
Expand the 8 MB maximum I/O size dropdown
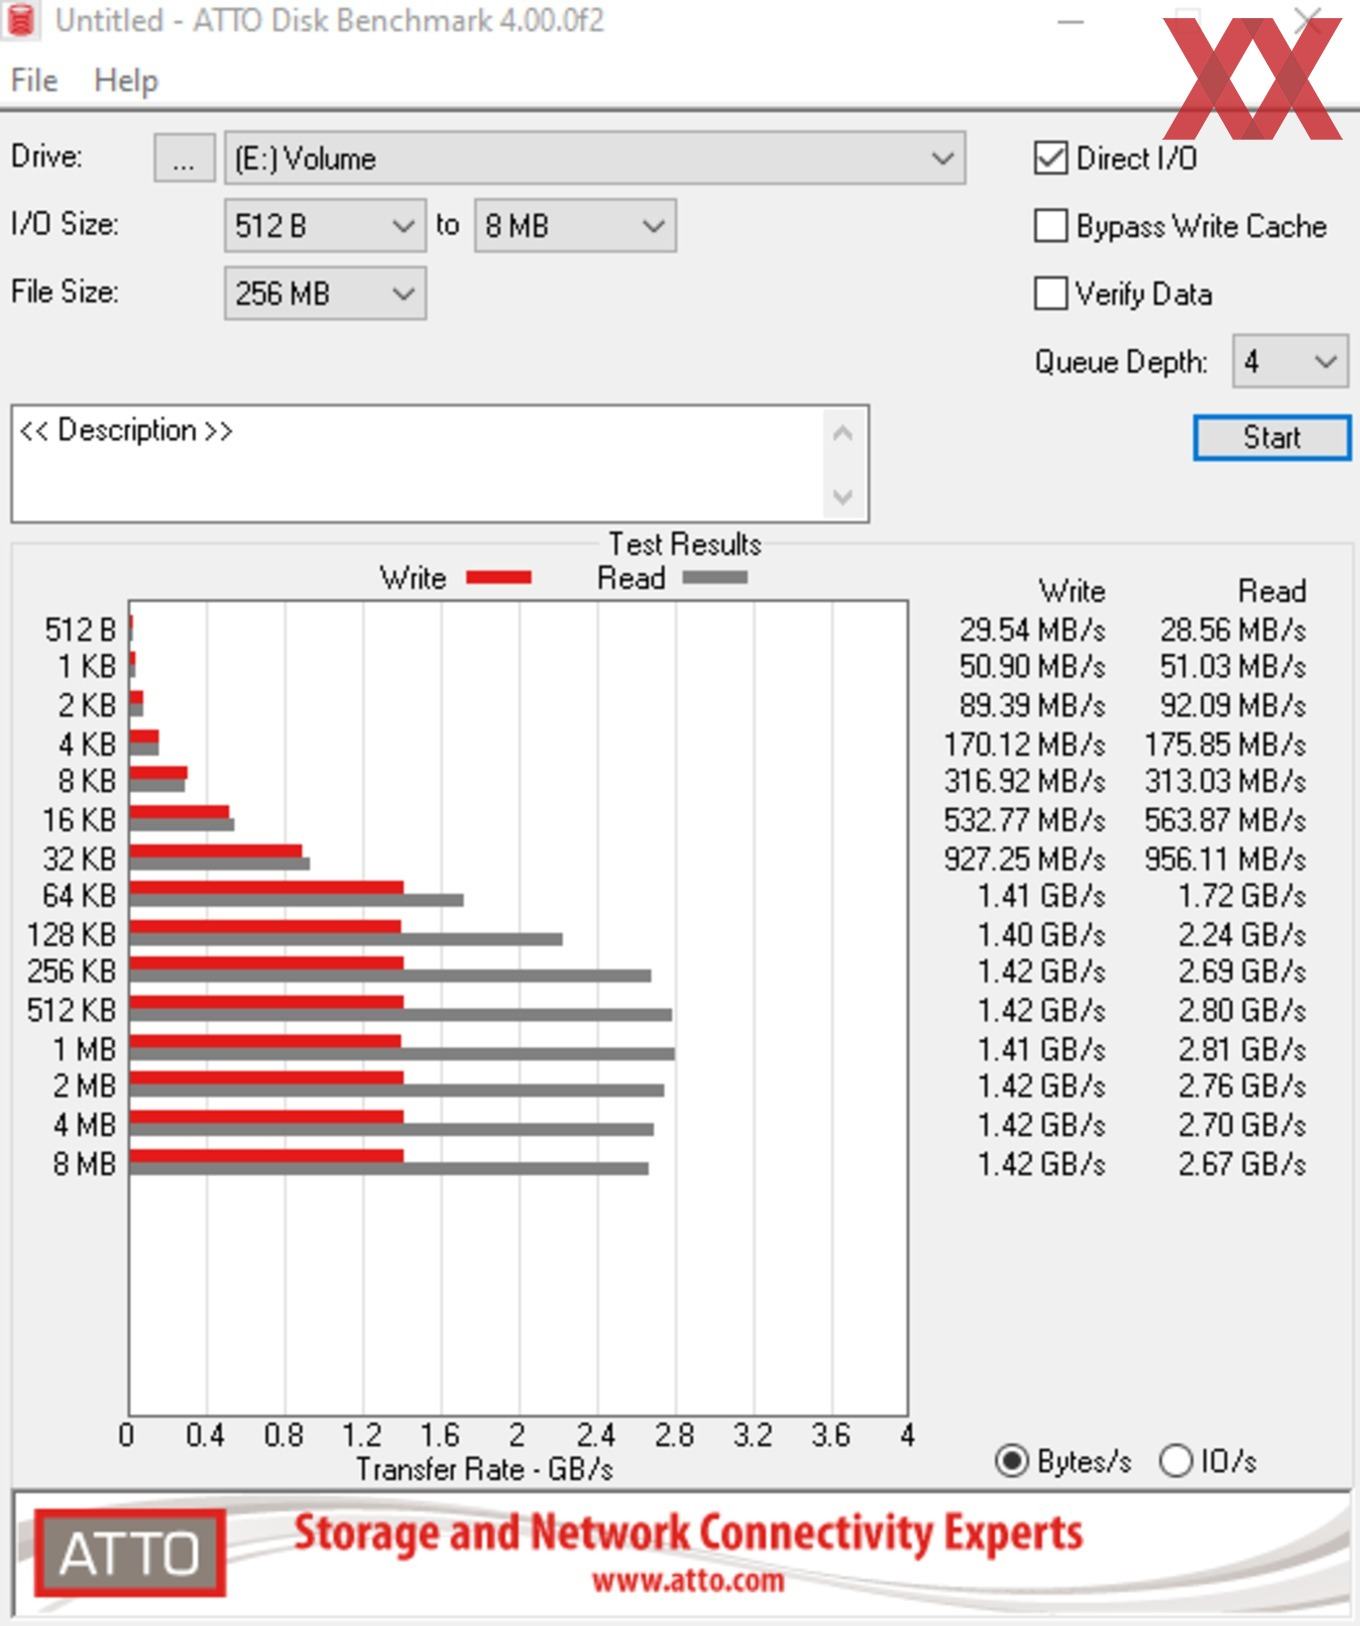pyautogui.click(x=575, y=226)
